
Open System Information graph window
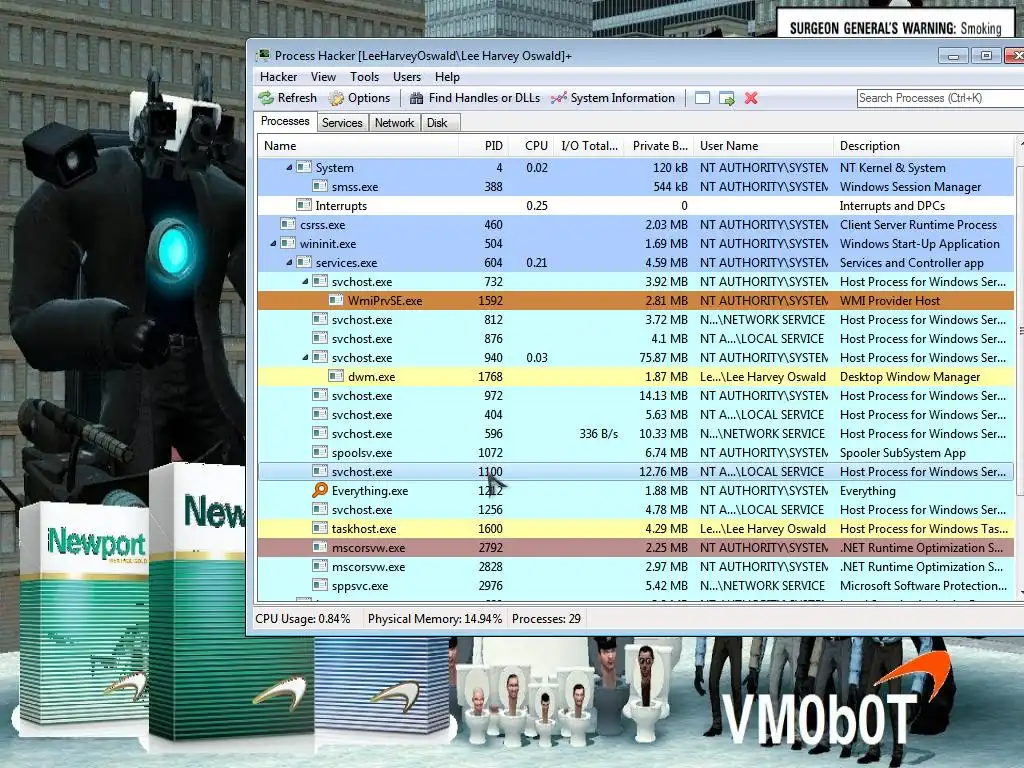(613, 98)
